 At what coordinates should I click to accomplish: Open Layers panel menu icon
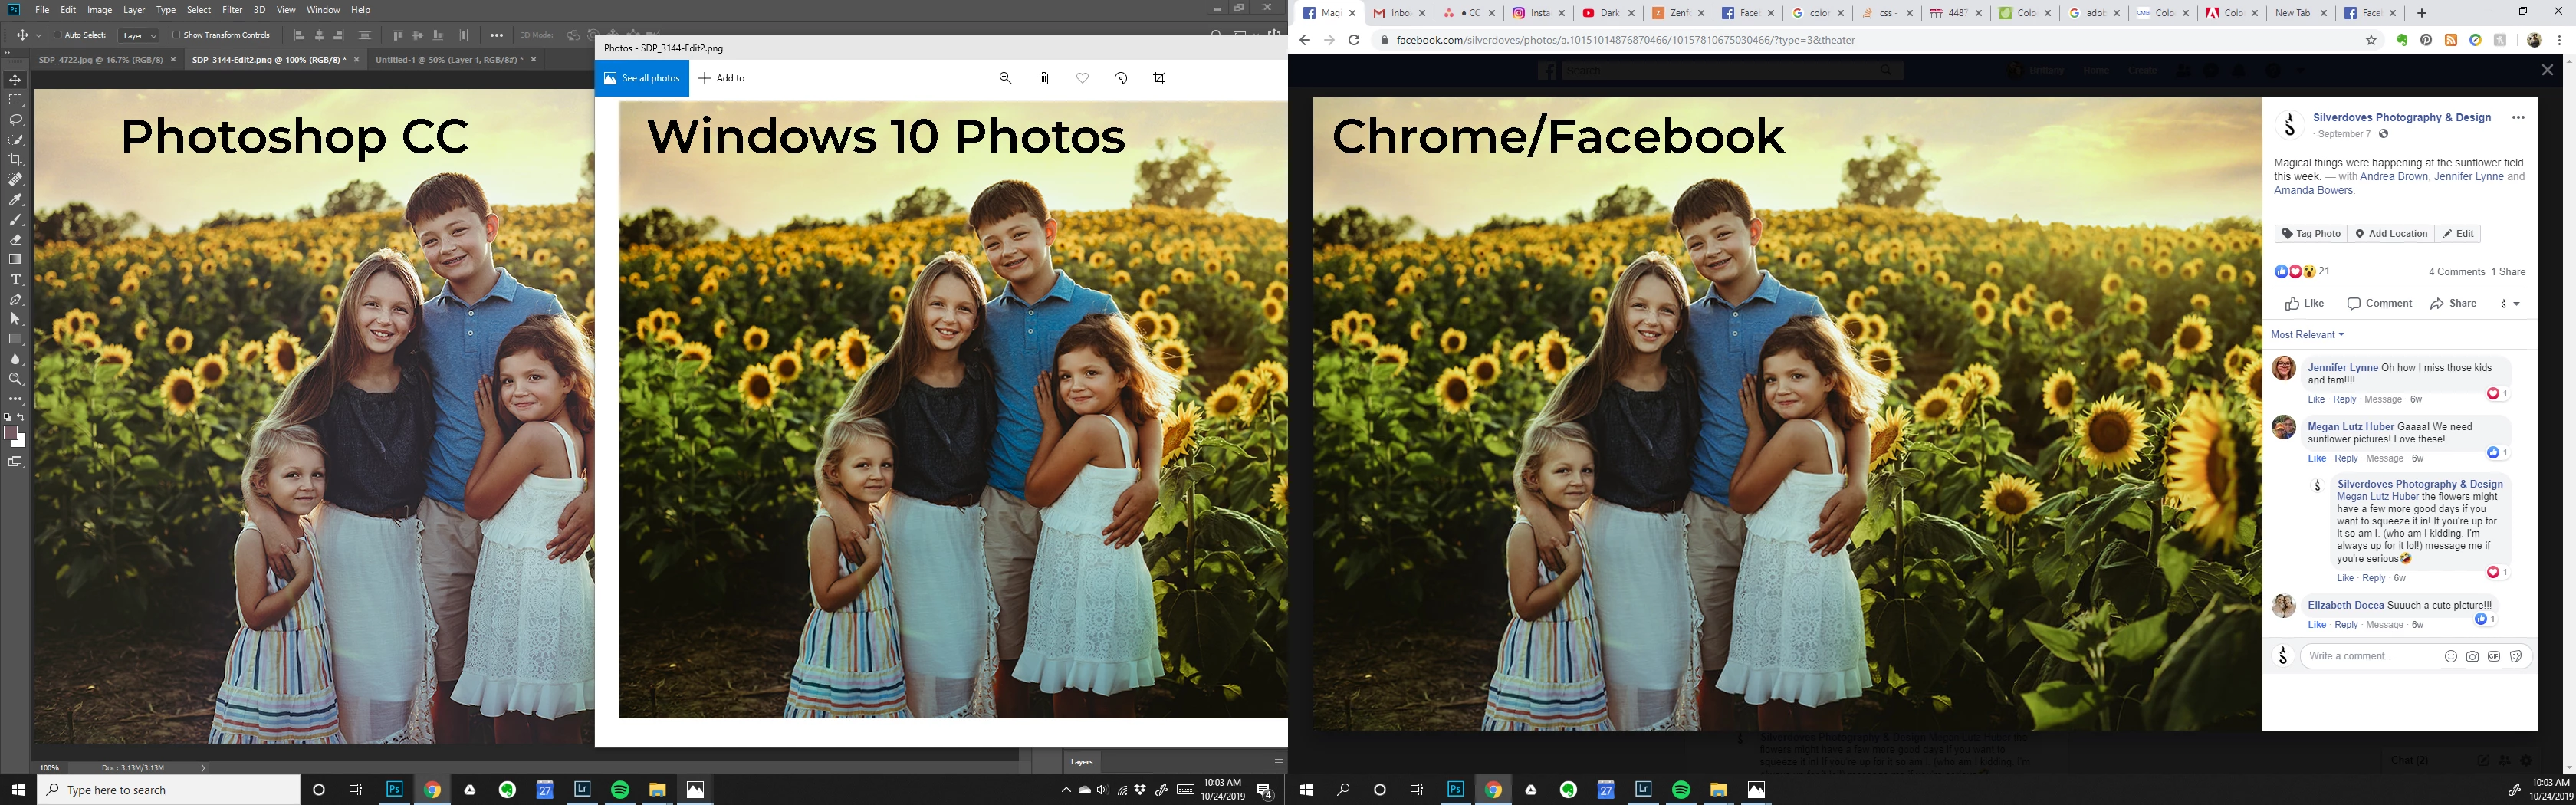[1278, 762]
